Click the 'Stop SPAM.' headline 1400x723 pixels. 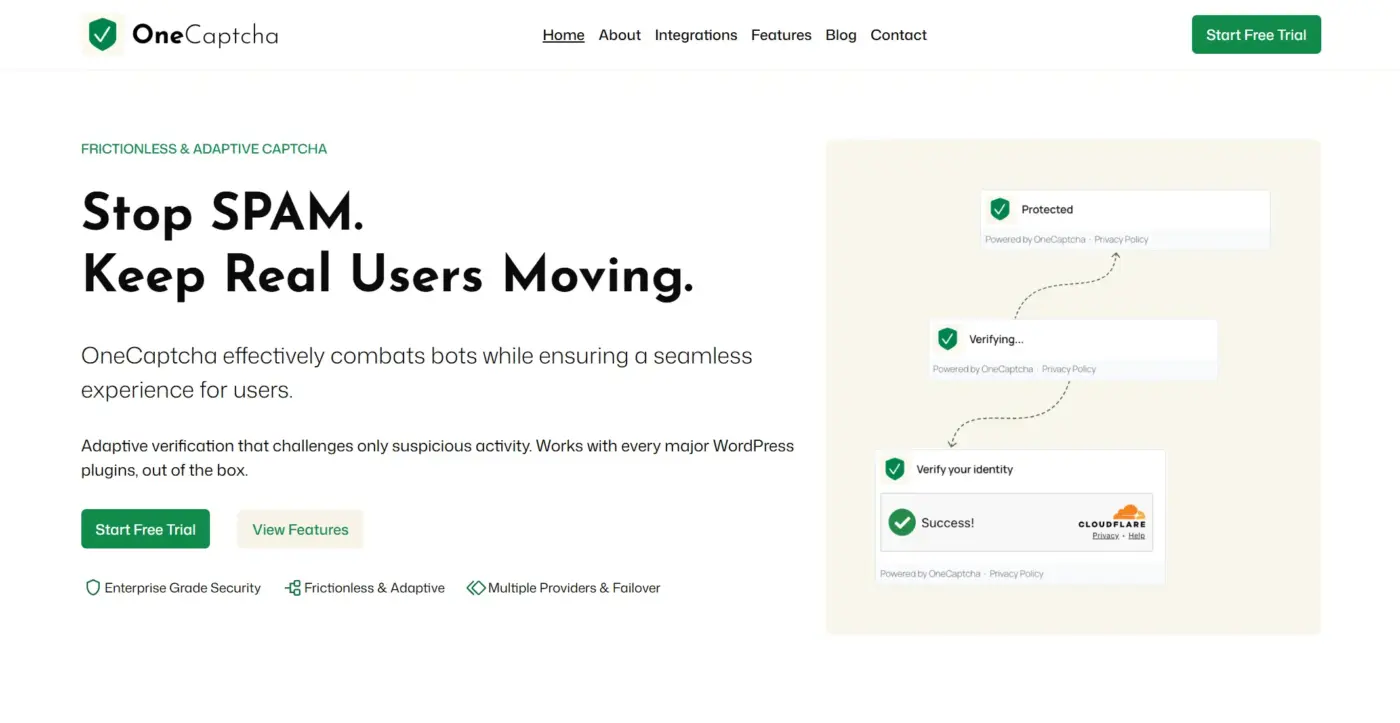coord(223,212)
